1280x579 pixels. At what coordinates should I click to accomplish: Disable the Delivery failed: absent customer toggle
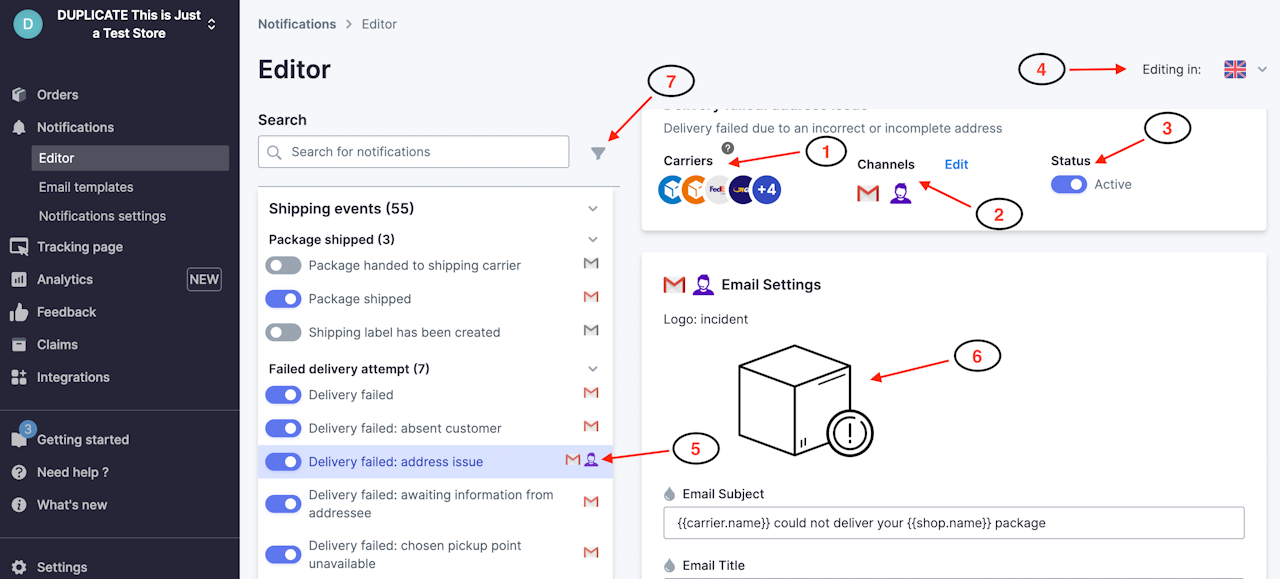click(x=283, y=428)
